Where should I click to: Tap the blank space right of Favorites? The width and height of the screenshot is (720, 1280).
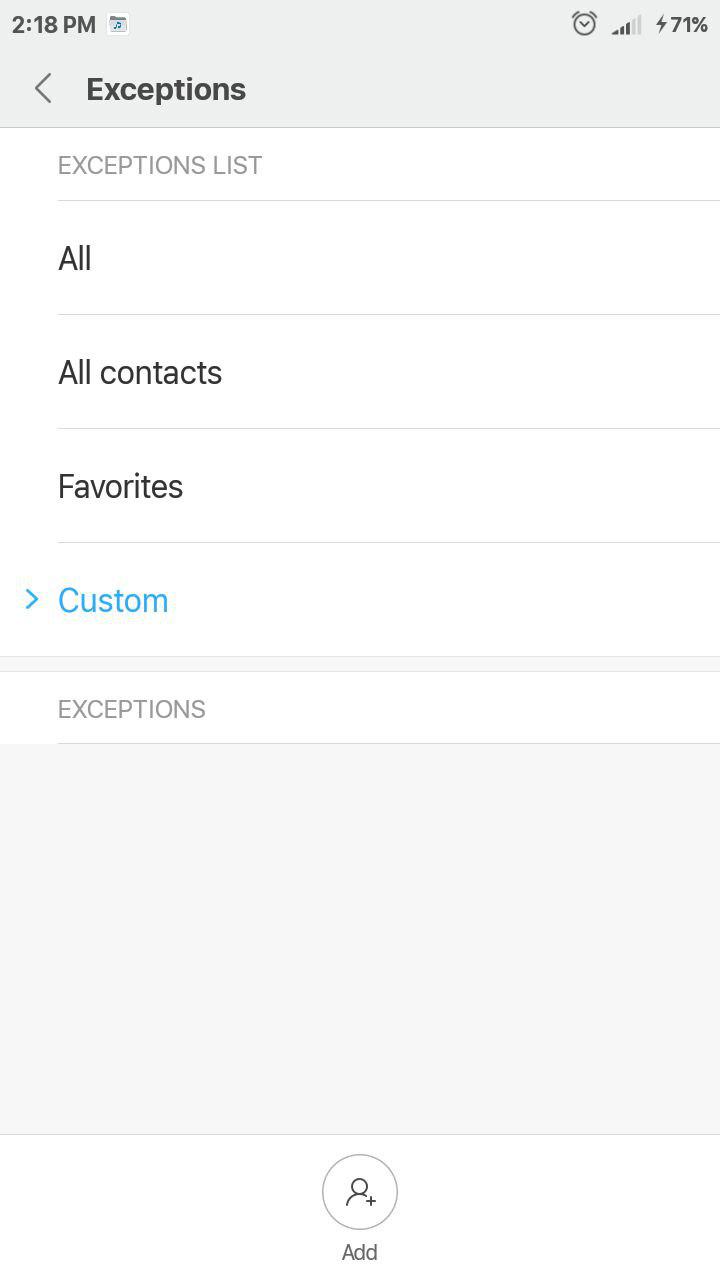(450, 486)
